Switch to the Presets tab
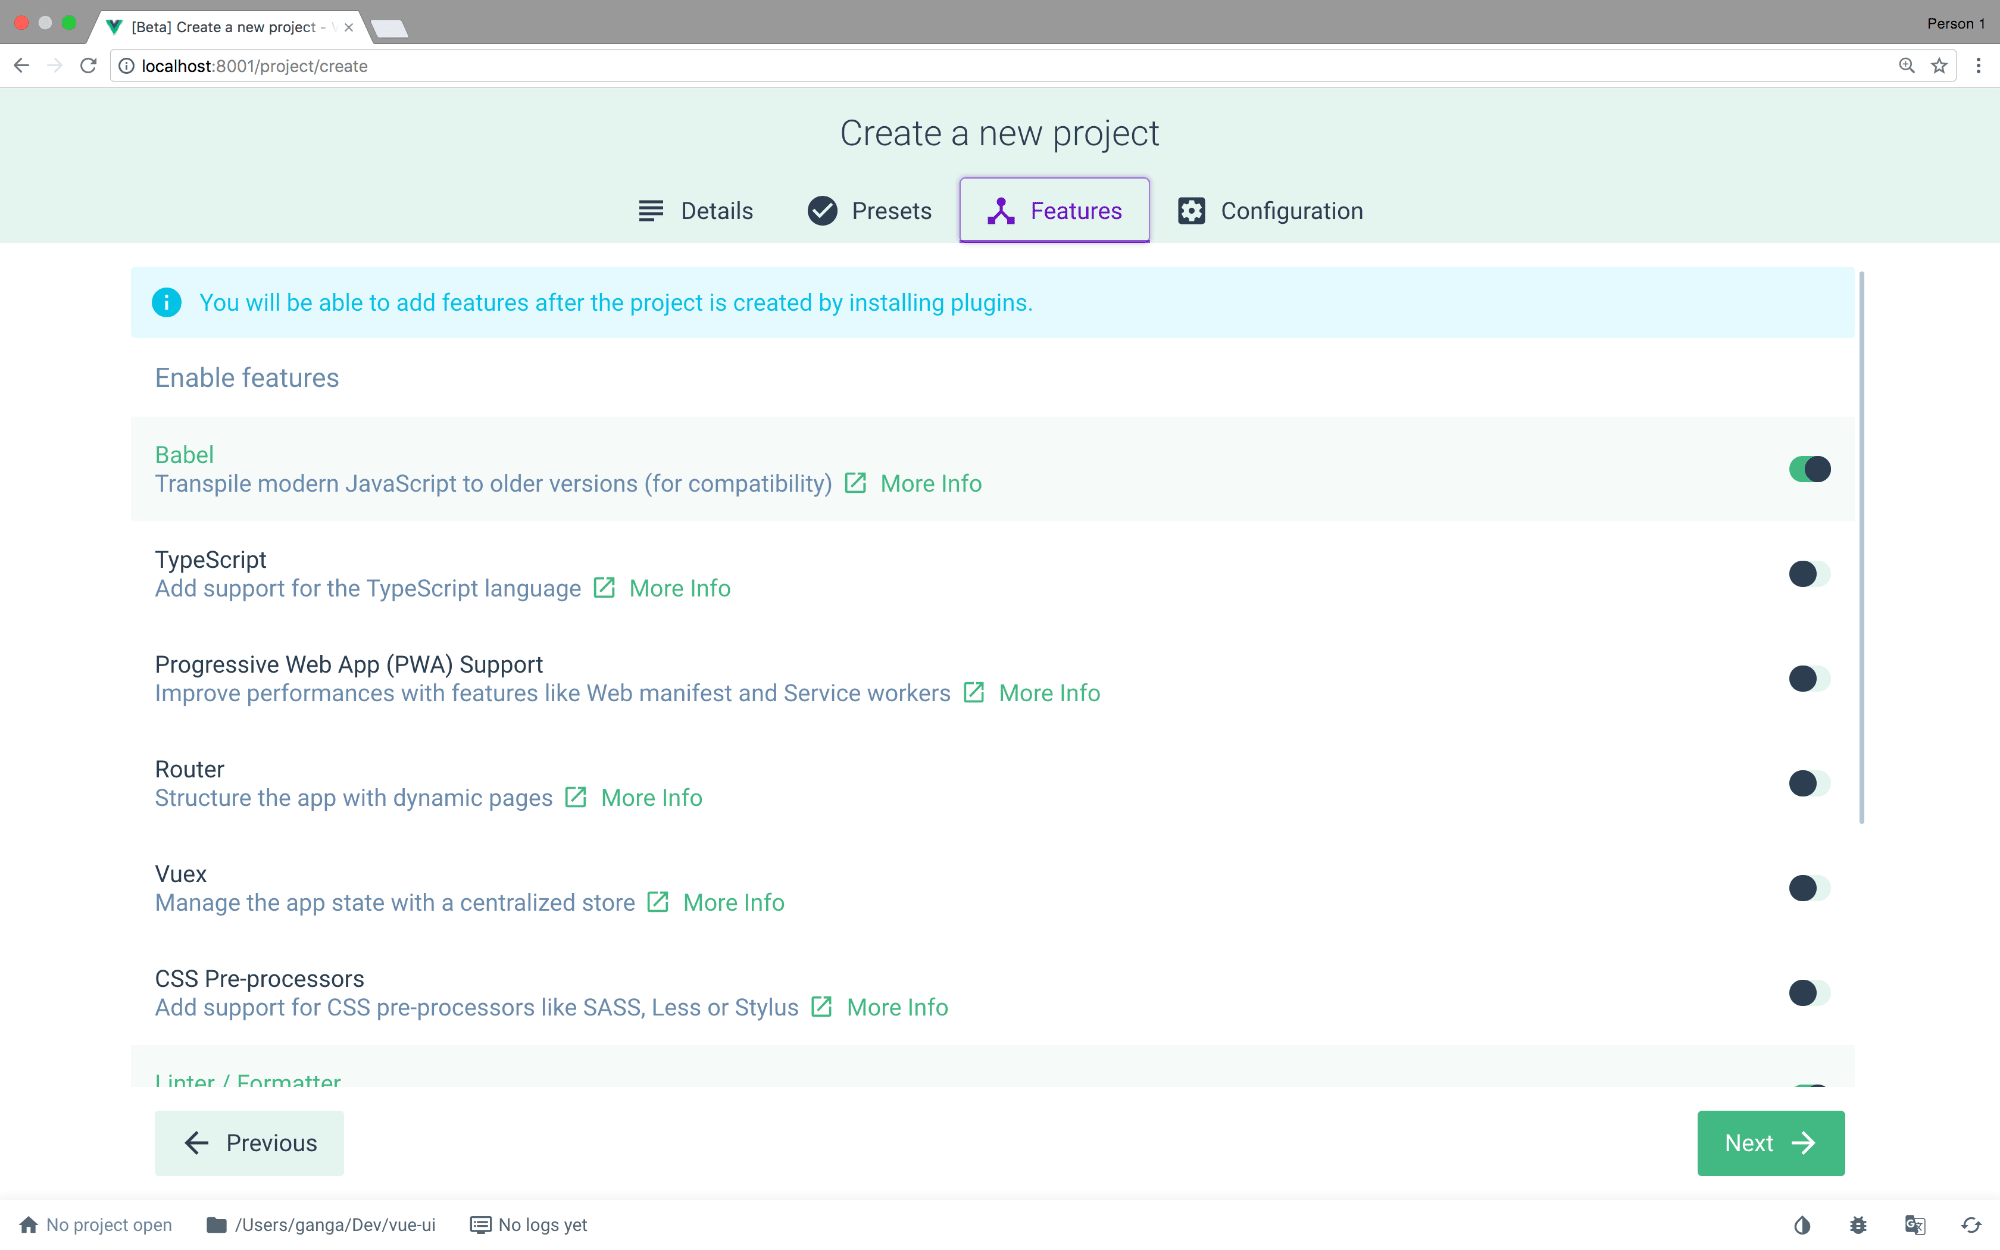 (870, 211)
